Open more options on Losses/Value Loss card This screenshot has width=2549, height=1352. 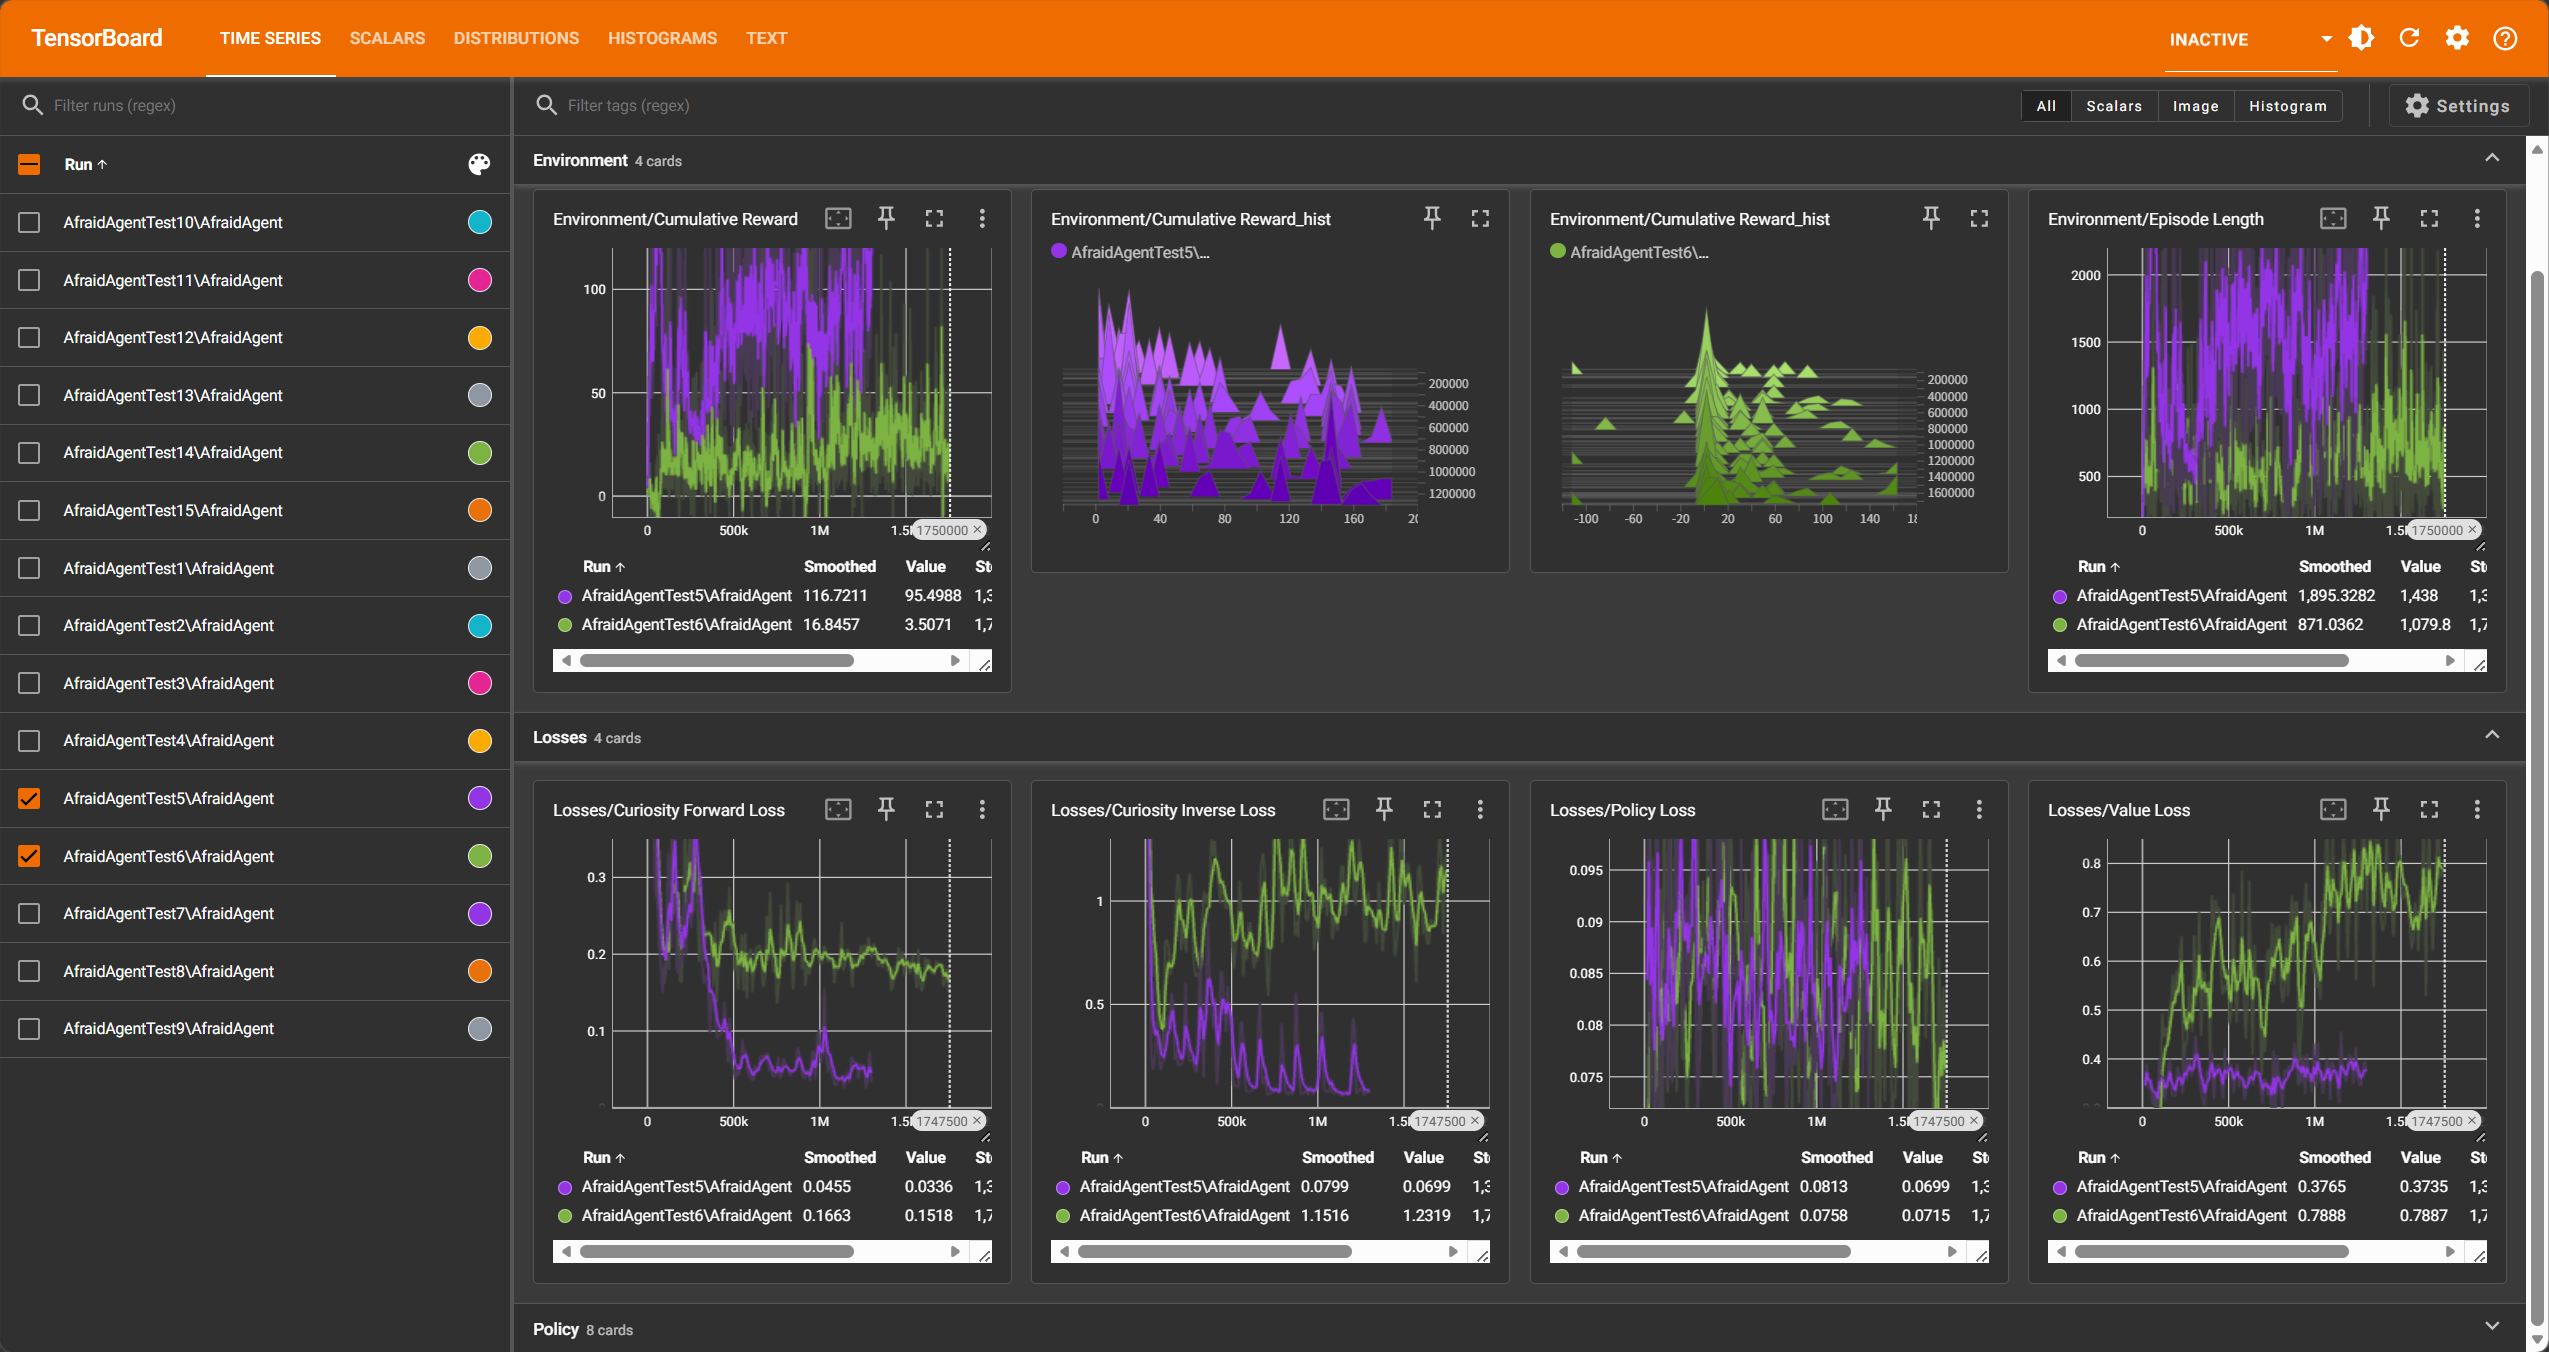[x=2476, y=809]
